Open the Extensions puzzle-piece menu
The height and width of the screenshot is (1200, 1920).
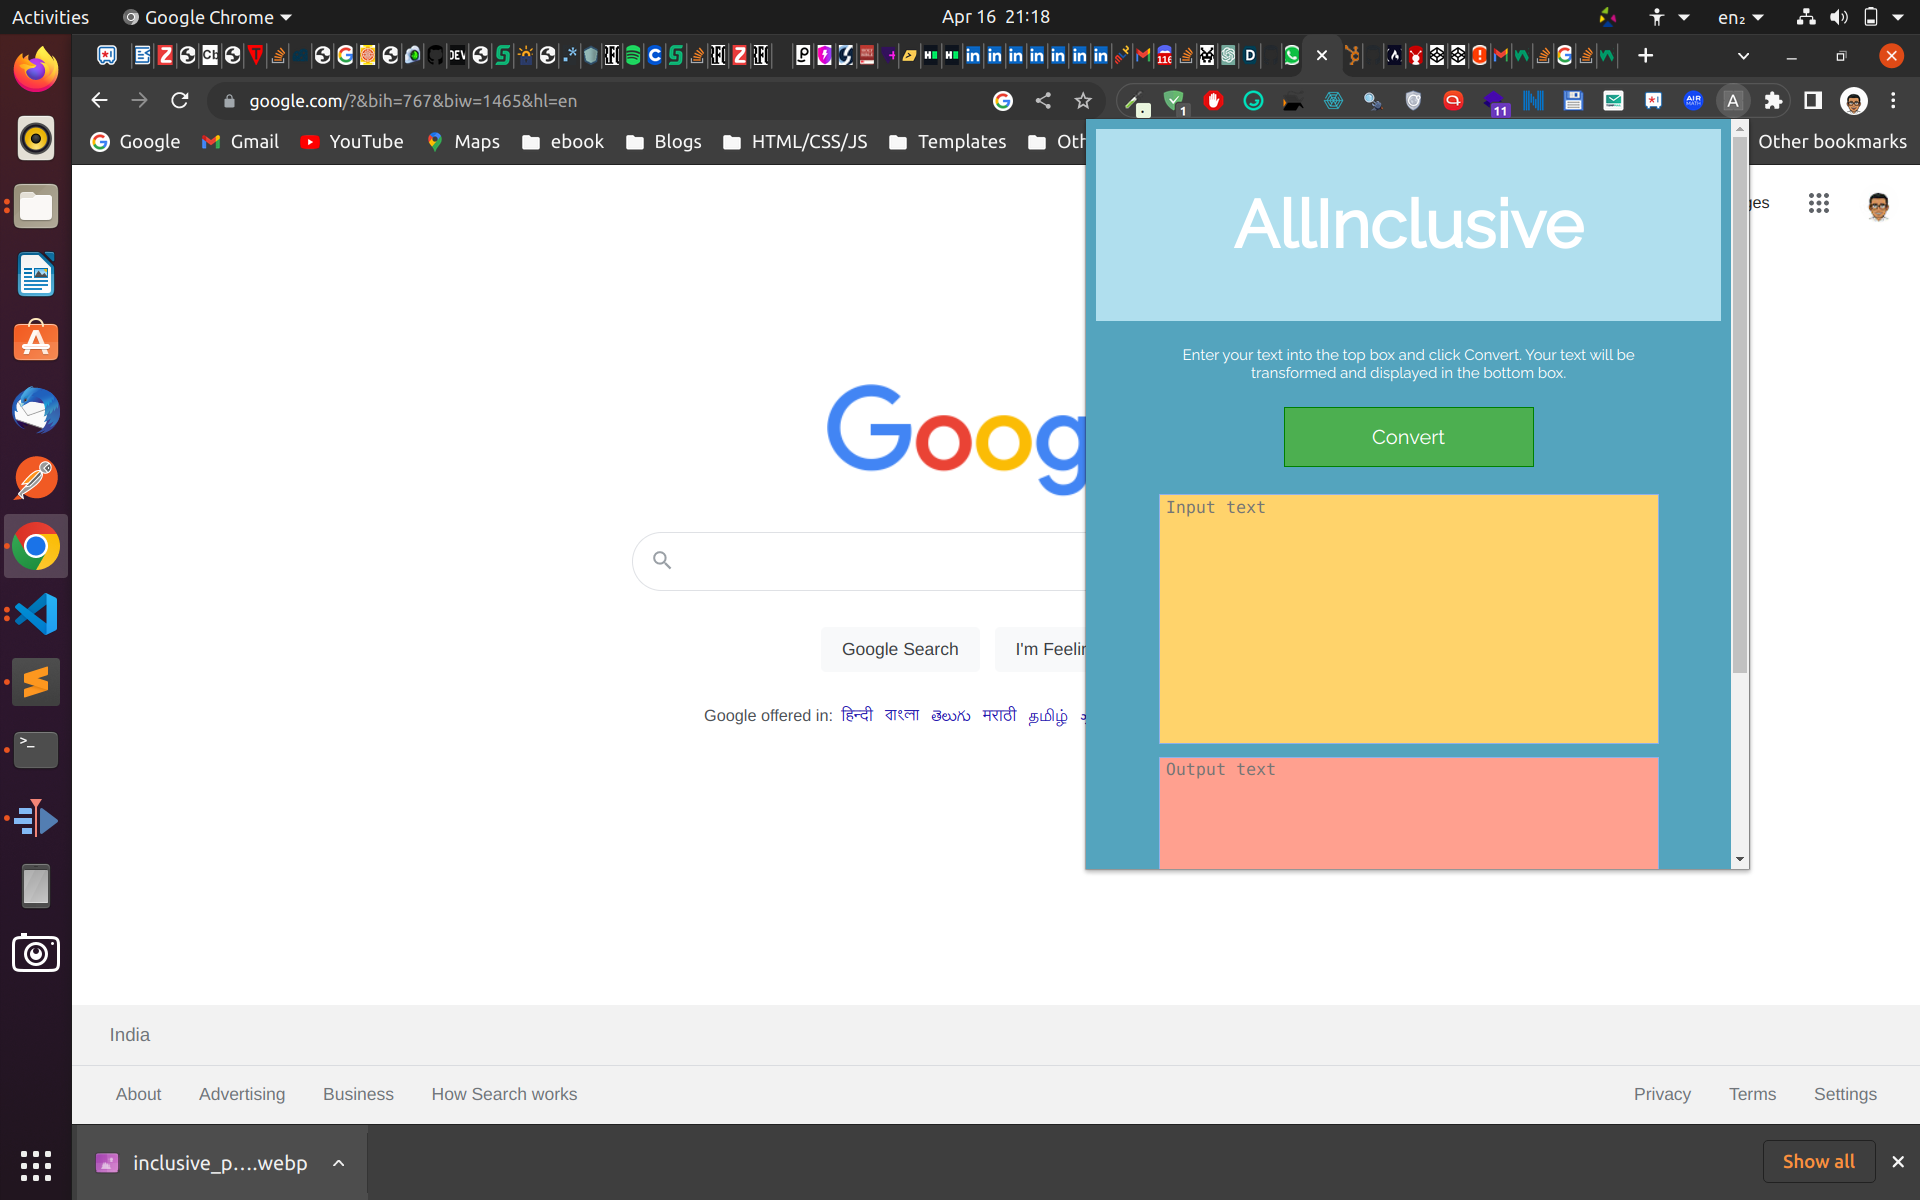click(x=1773, y=101)
